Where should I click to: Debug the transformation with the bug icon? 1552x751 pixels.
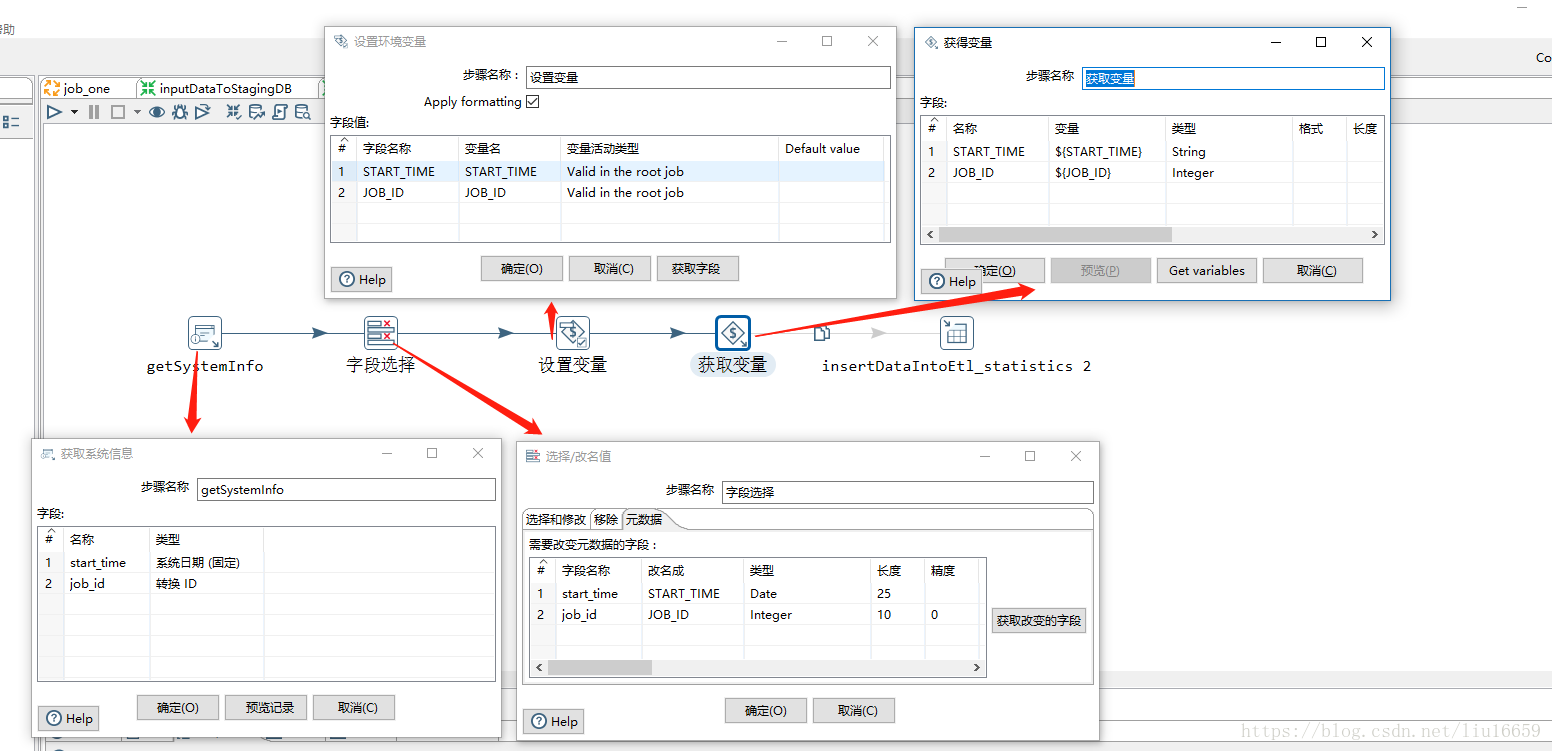[180, 112]
